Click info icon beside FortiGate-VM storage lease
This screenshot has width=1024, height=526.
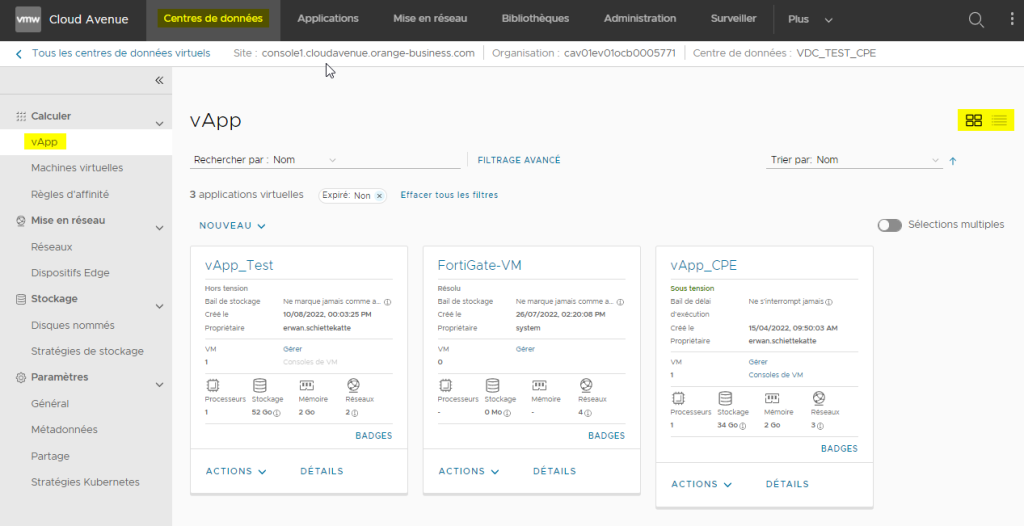(x=620, y=303)
